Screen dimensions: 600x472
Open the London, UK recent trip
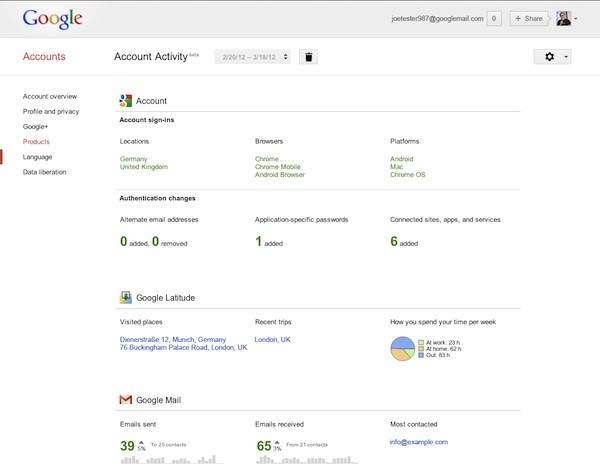(x=272, y=340)
